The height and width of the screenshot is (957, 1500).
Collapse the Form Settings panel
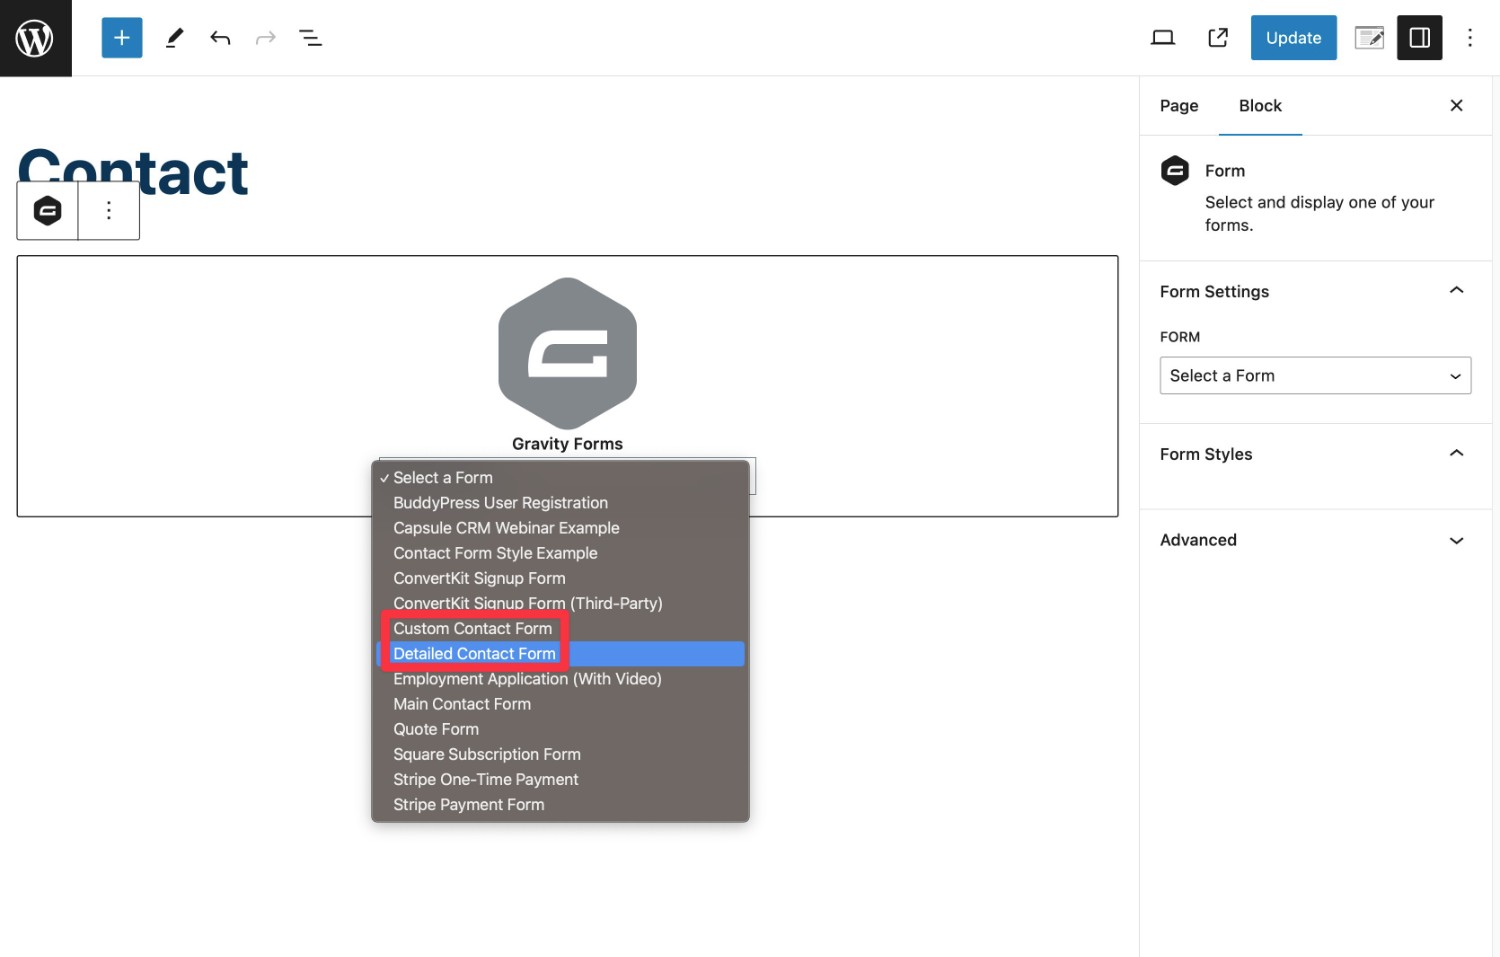1315,291
